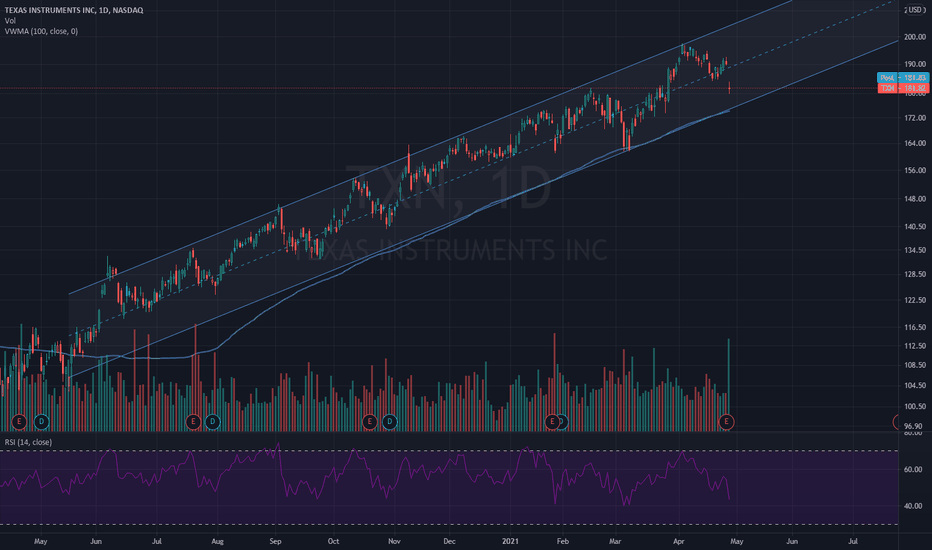932x550 pixels.
Task: Click the 104.50 price axis label
Action: pyautogui.click(x=915, y=386)
